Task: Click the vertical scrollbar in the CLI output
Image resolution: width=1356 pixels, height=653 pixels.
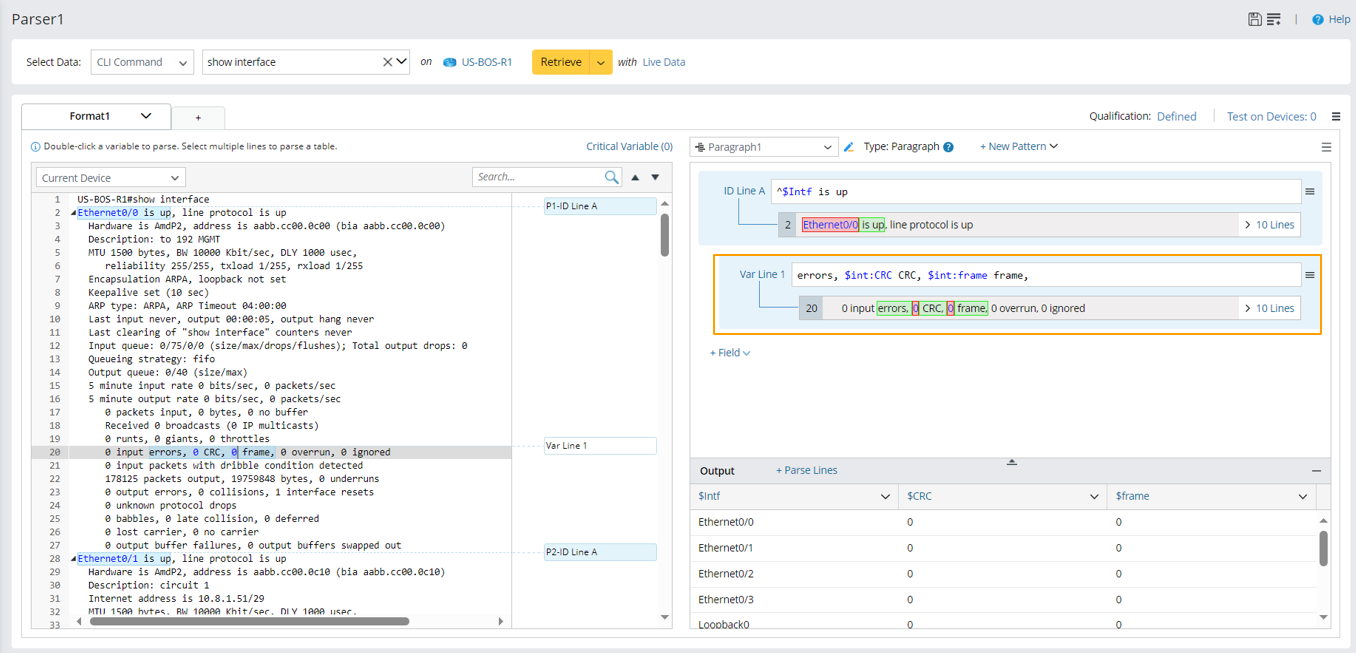Action: click(x=665, y=236)
